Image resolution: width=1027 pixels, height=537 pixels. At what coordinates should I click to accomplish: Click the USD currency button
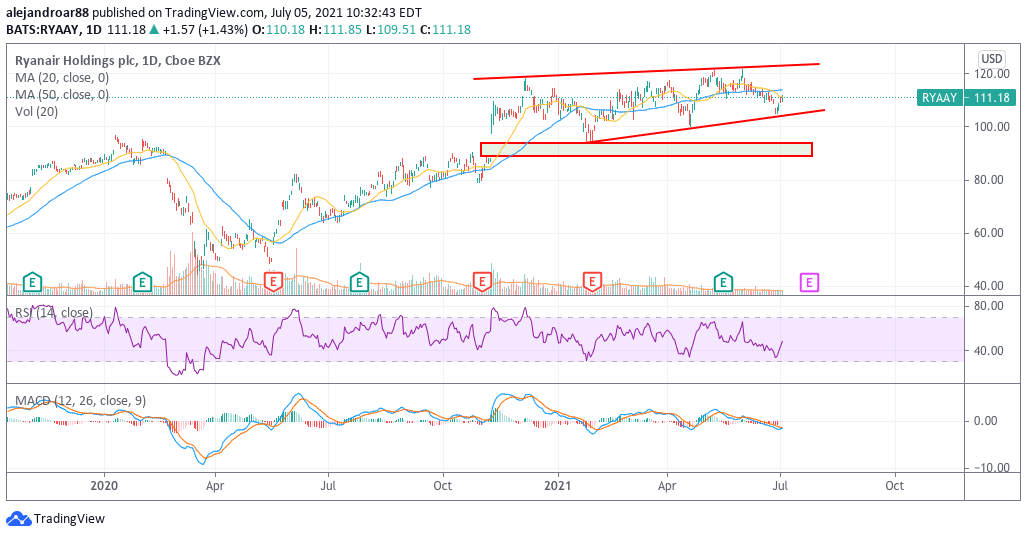991,58
